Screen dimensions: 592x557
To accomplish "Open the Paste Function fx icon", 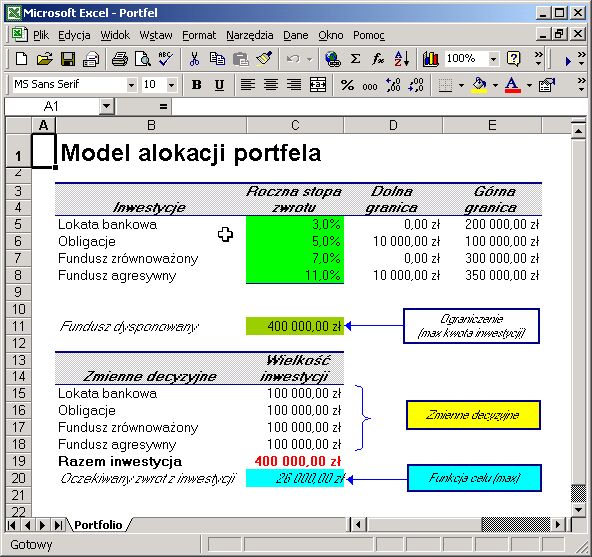I will 378,59.
